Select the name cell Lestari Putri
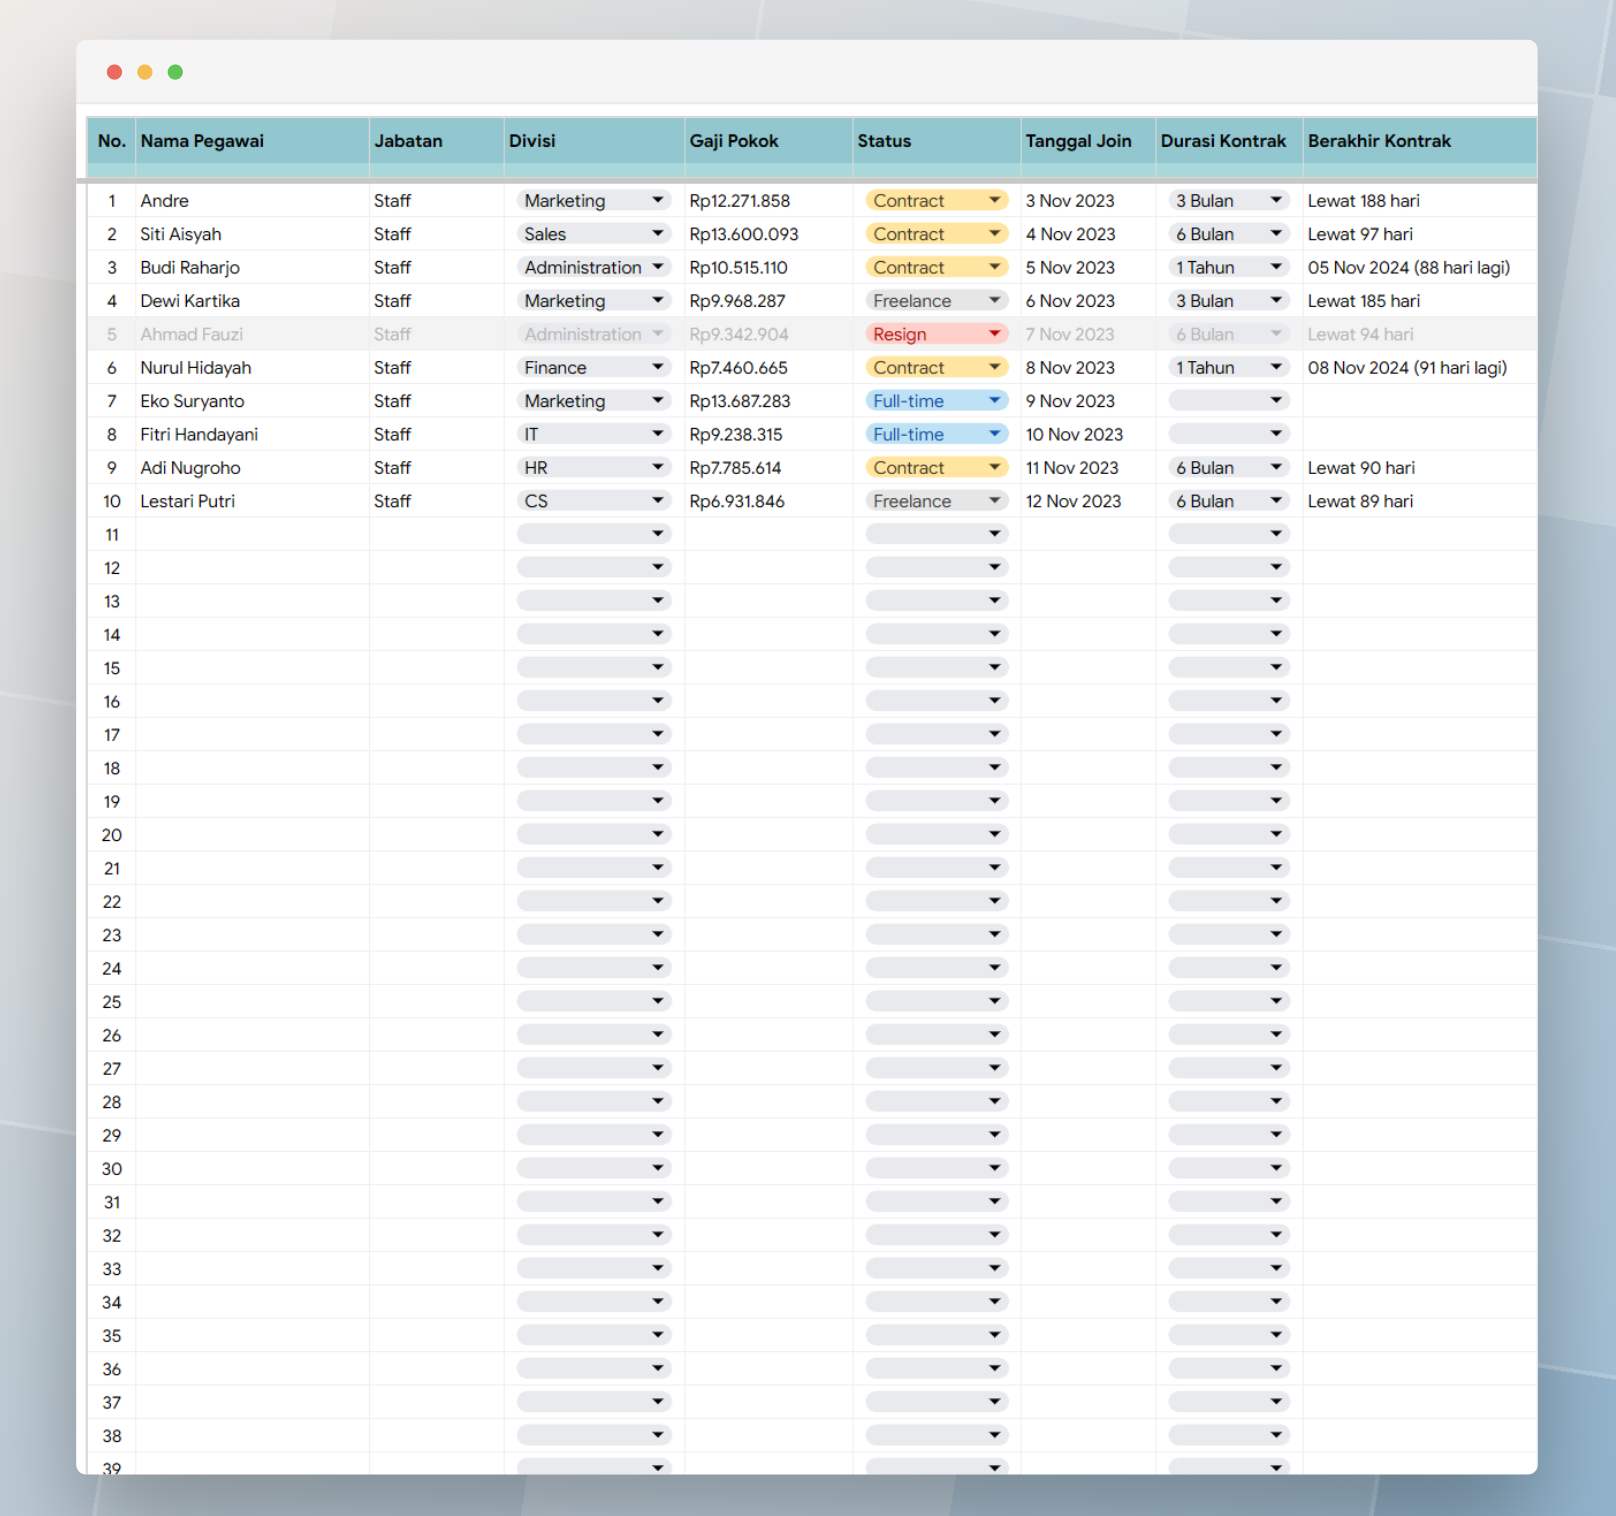 pyautogui.click(x=252, y=501)
